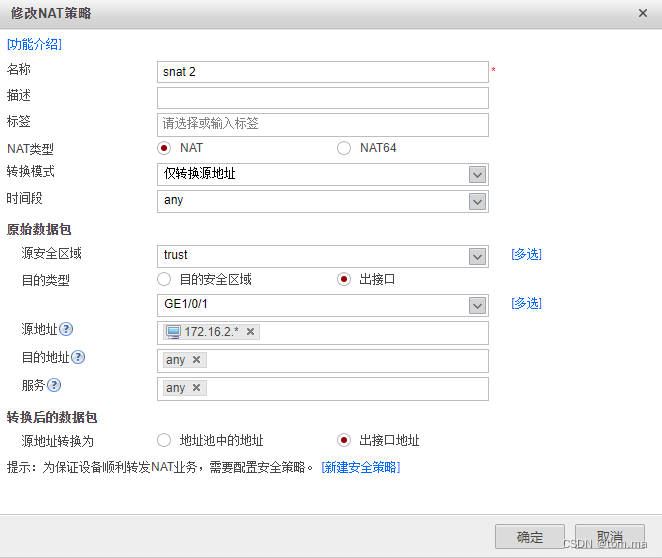Image resolution: width=662 pixels, height=558 pixels.
Task: Open 功能介绍 link
Action: click(35, 44)
